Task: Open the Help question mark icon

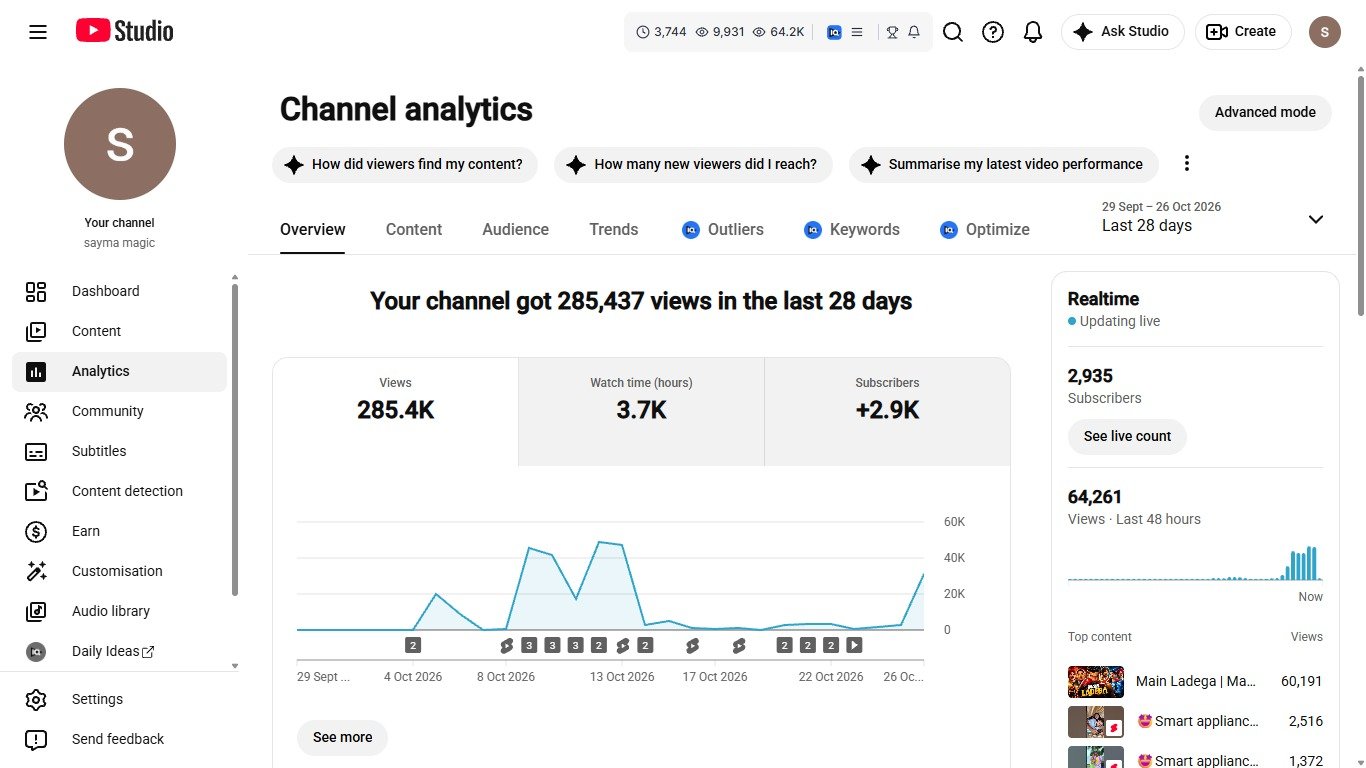Action: [993, 32]
